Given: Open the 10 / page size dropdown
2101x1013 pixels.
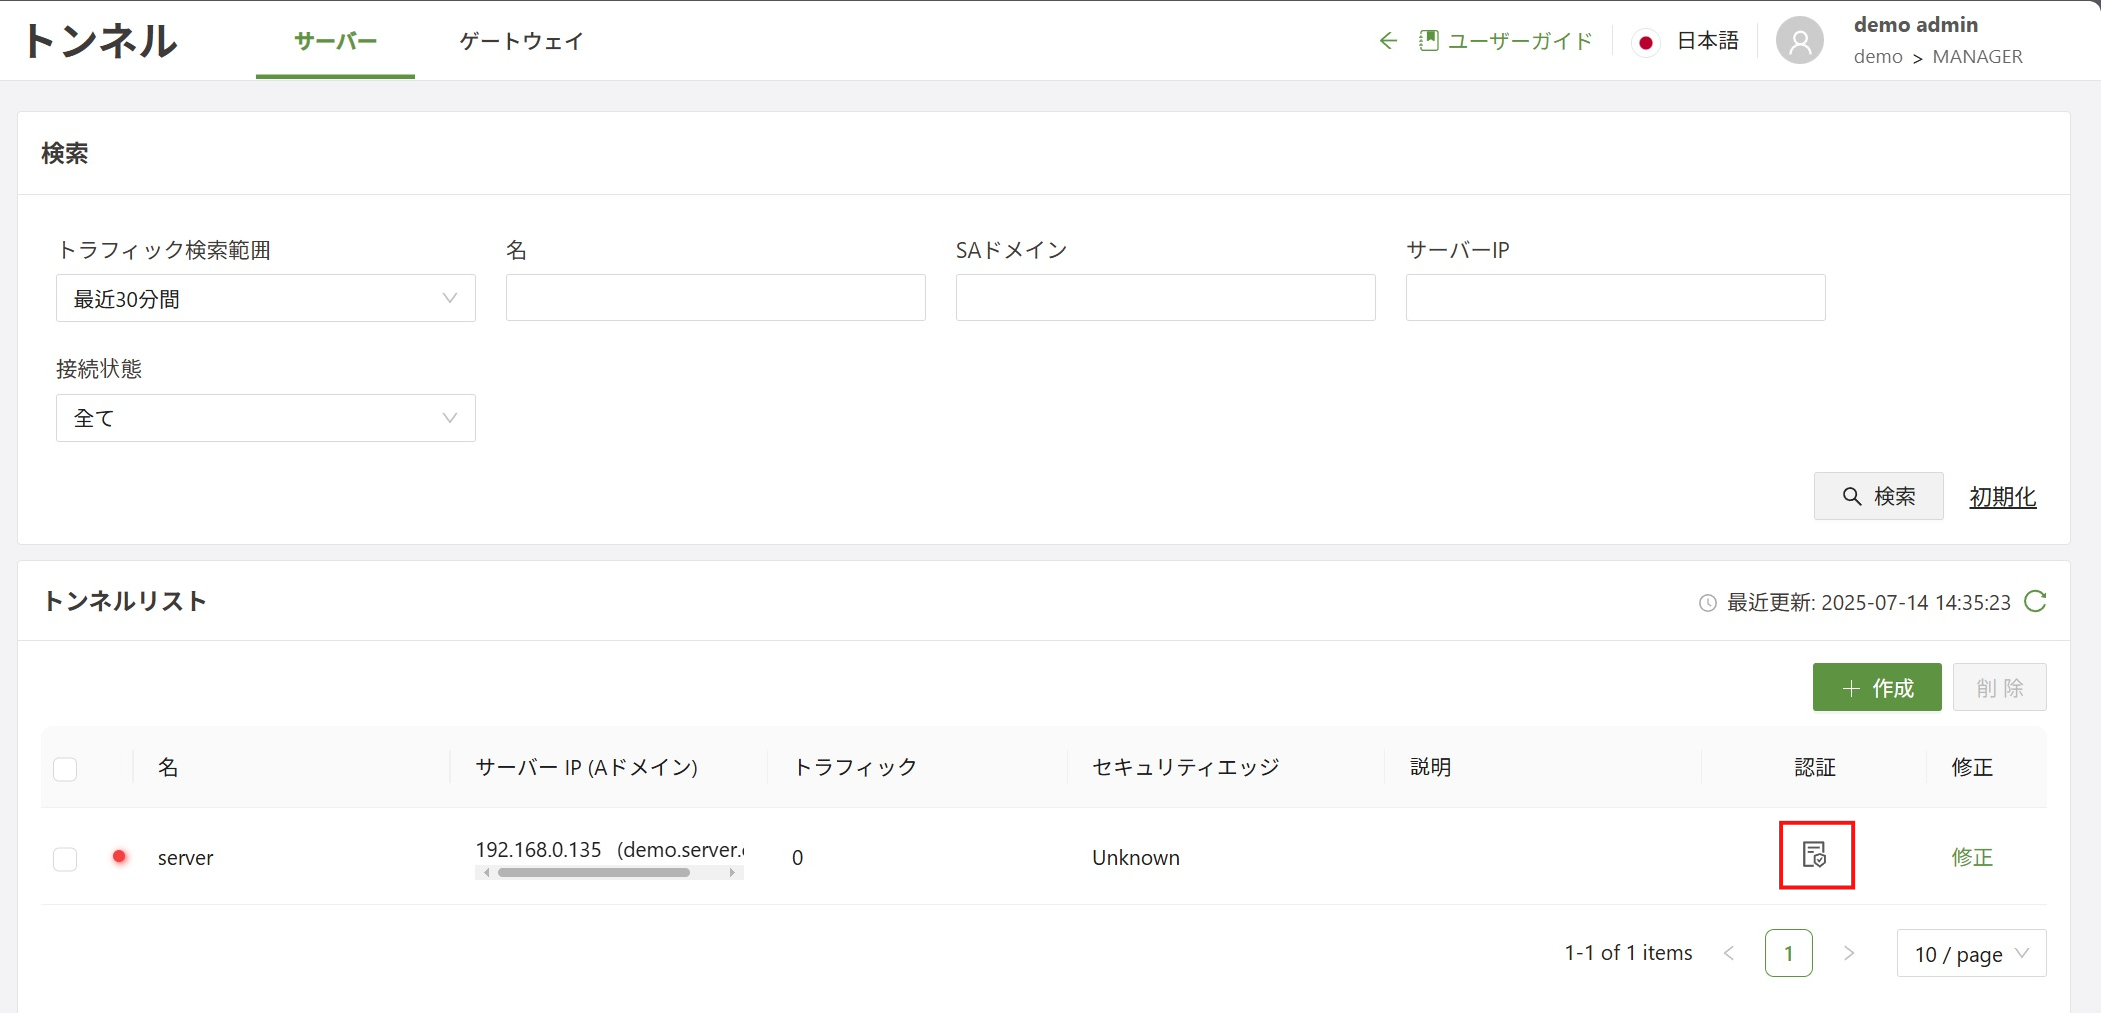Looking at the screenshot, I should 1970,954.
